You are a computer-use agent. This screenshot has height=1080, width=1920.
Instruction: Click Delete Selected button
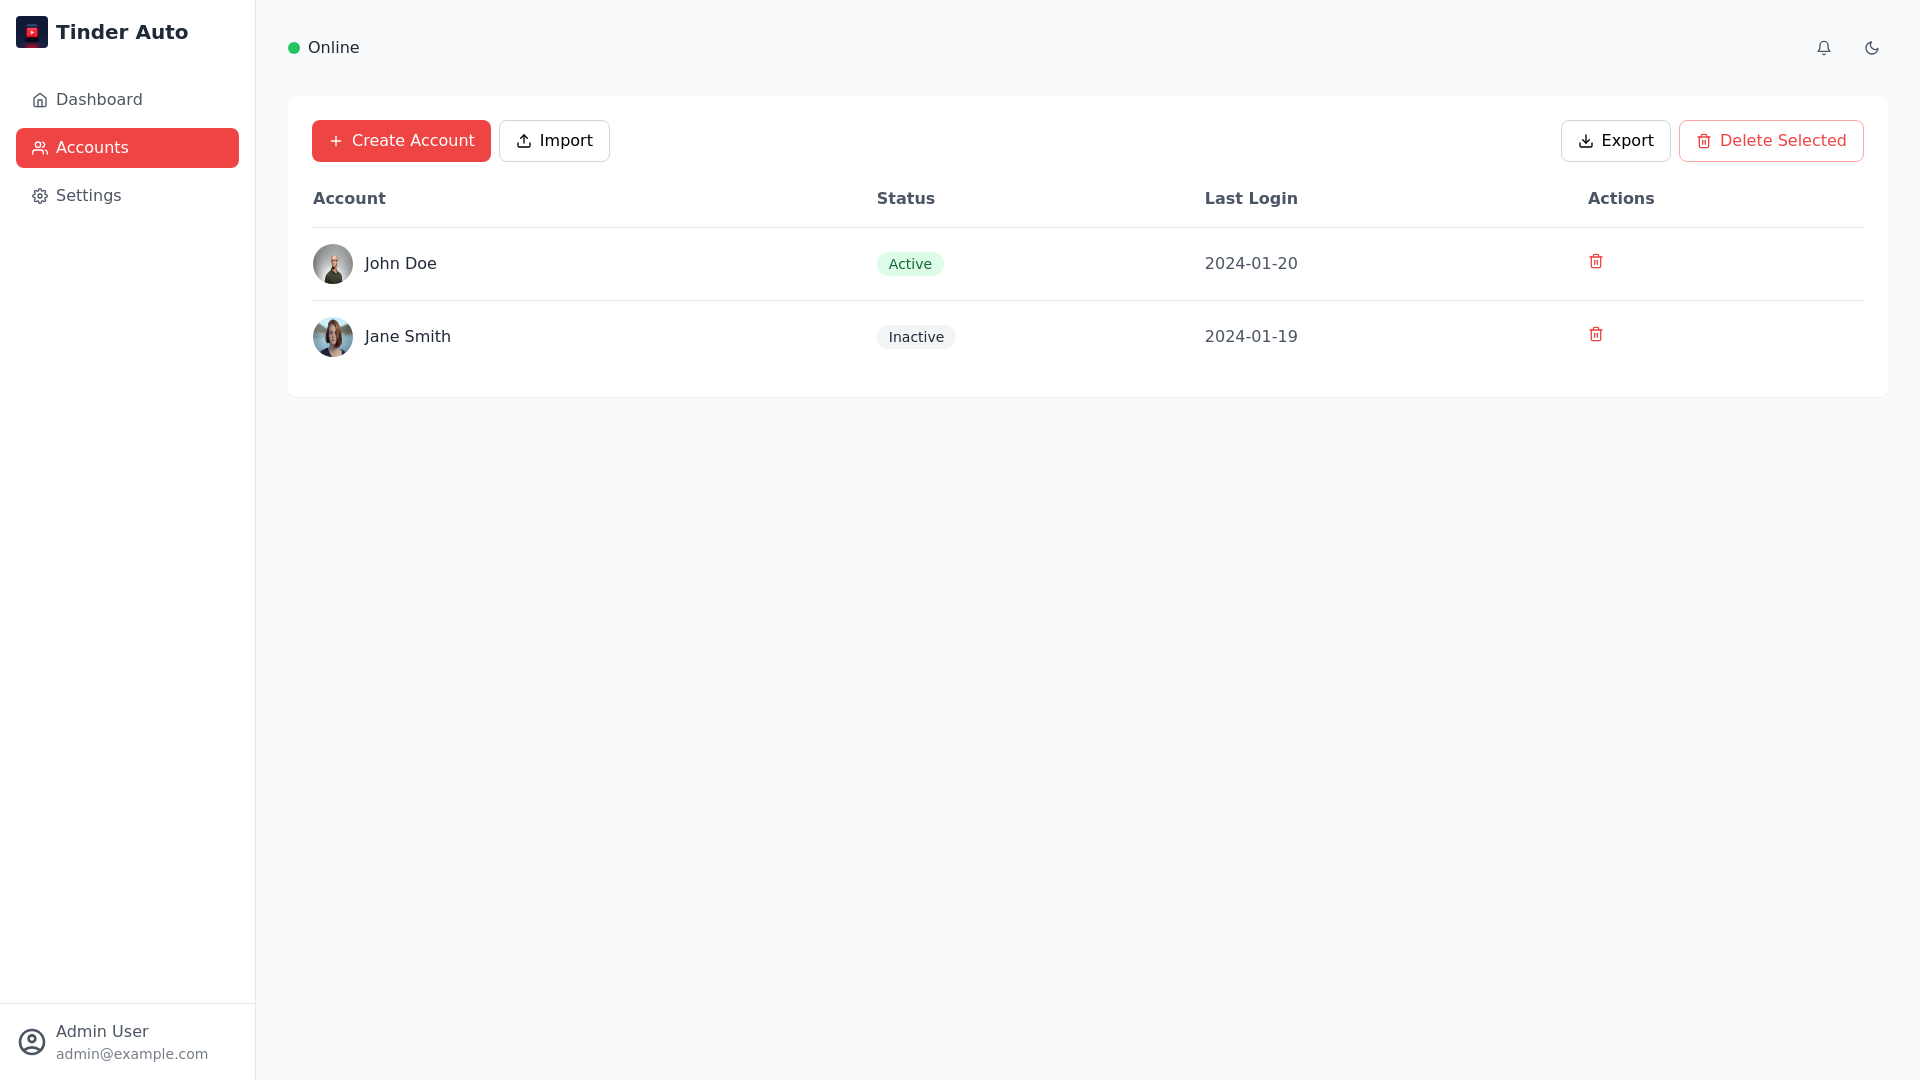1771,141
